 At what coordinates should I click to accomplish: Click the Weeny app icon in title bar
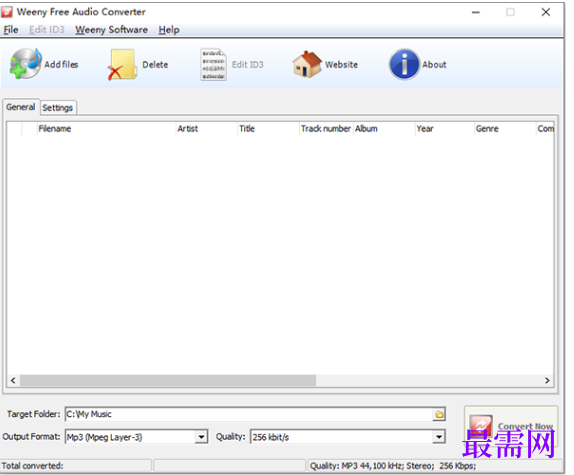[7, 12]
